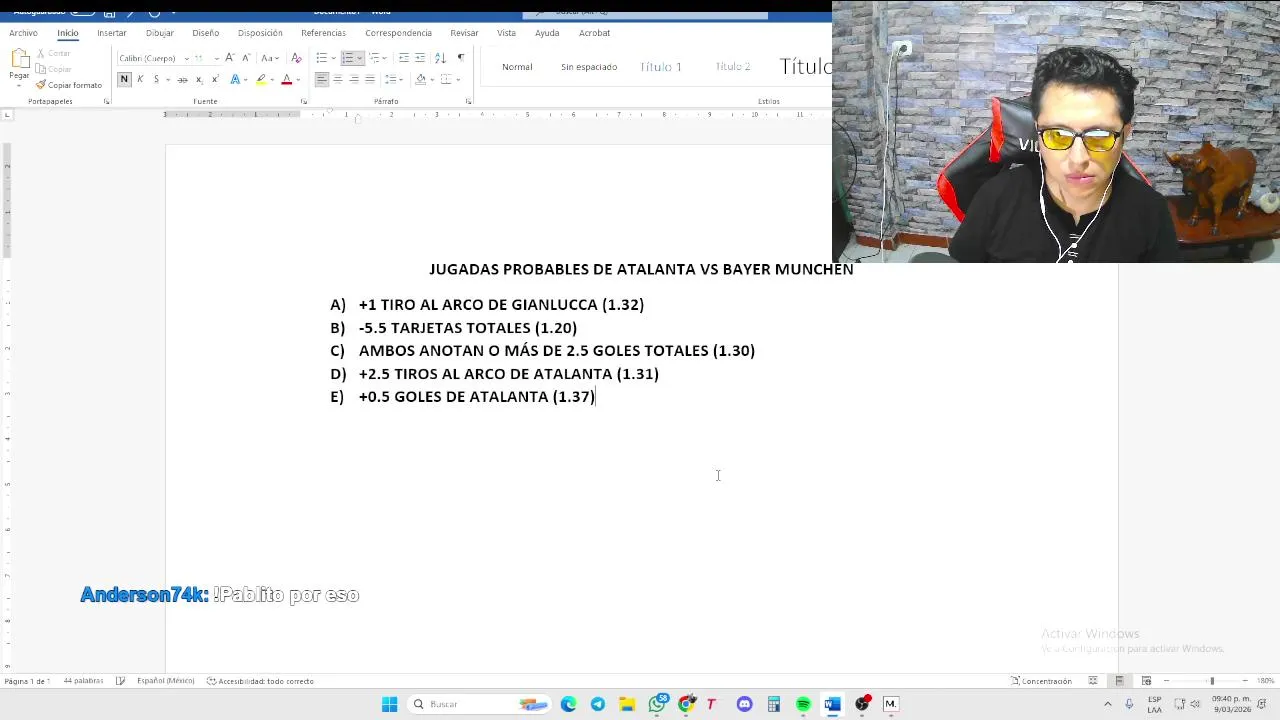1280x720 pixels.
Task: Open the Windows Start menu
Action: 389,704
